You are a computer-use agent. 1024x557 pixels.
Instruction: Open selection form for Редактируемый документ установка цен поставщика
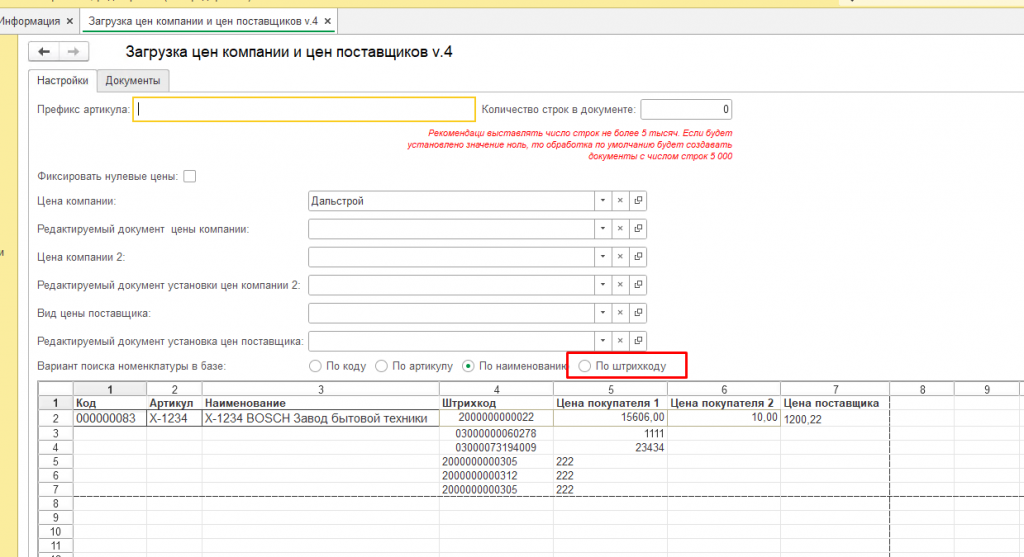click(638, 340)
